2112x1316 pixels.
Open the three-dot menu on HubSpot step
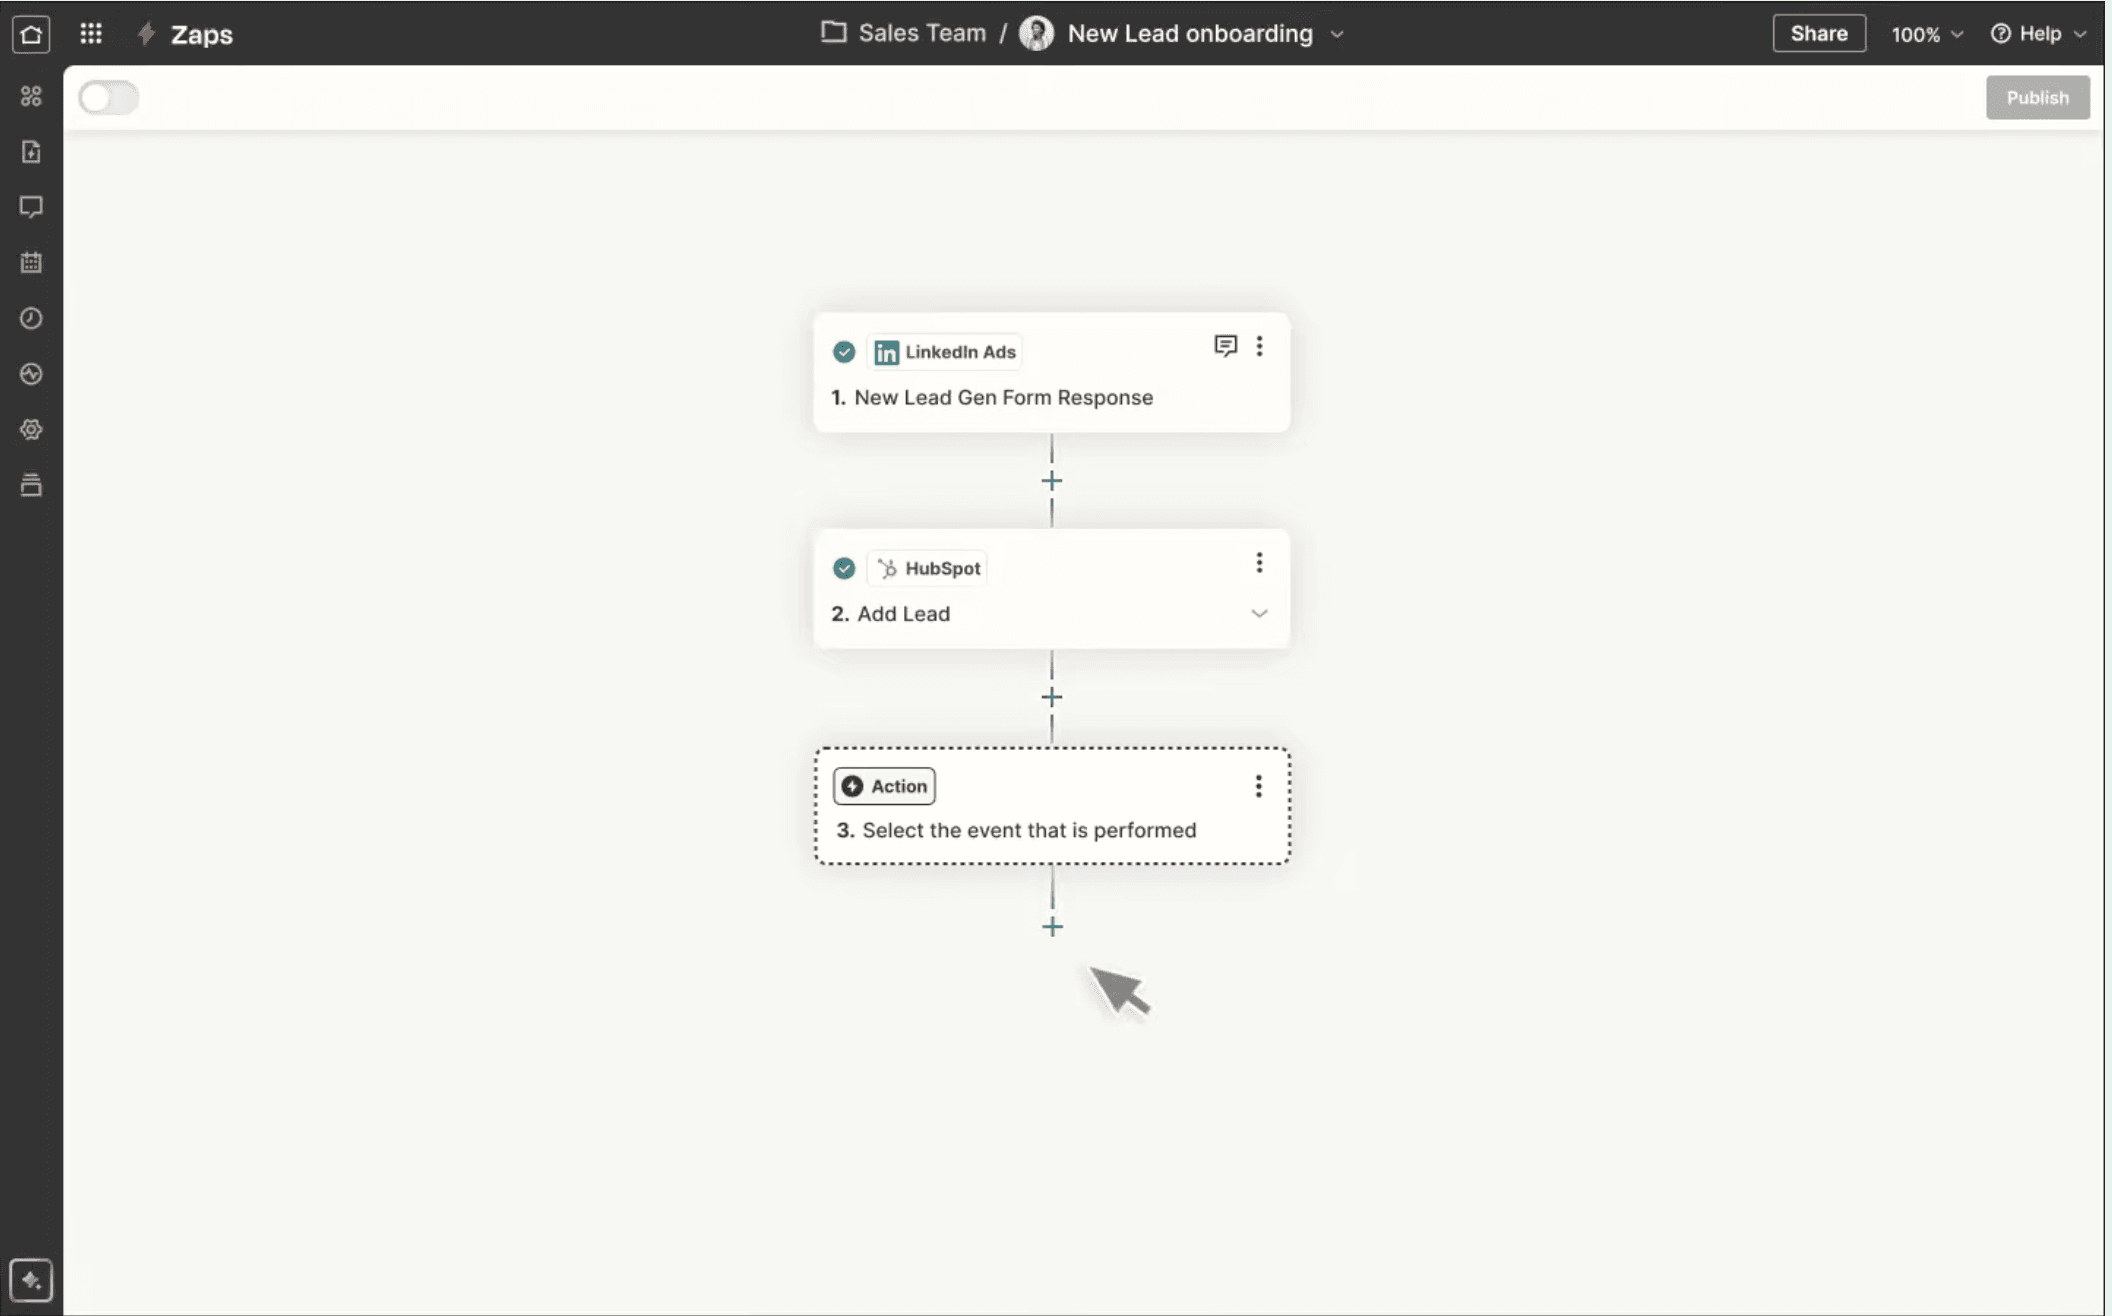coord(1259,563)
